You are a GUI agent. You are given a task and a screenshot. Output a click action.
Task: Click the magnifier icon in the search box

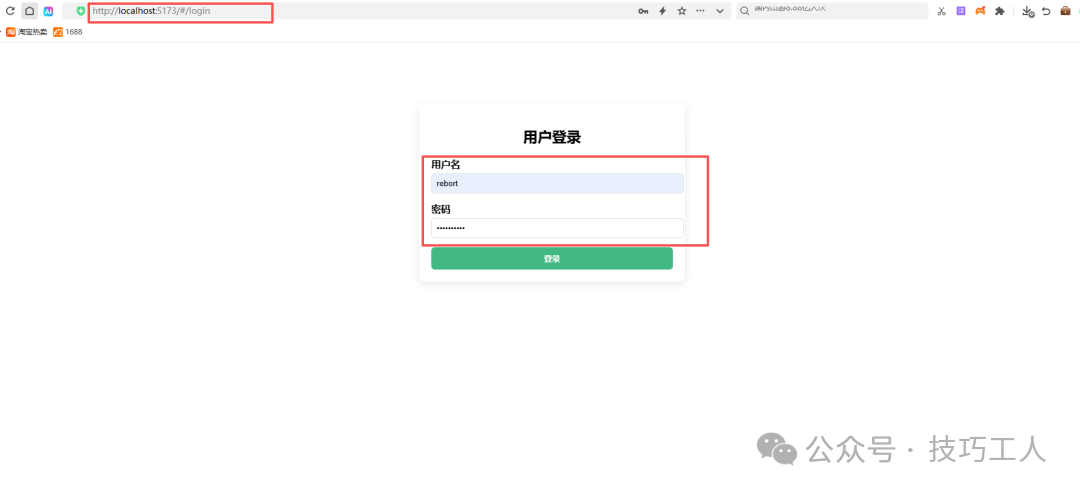745,11
